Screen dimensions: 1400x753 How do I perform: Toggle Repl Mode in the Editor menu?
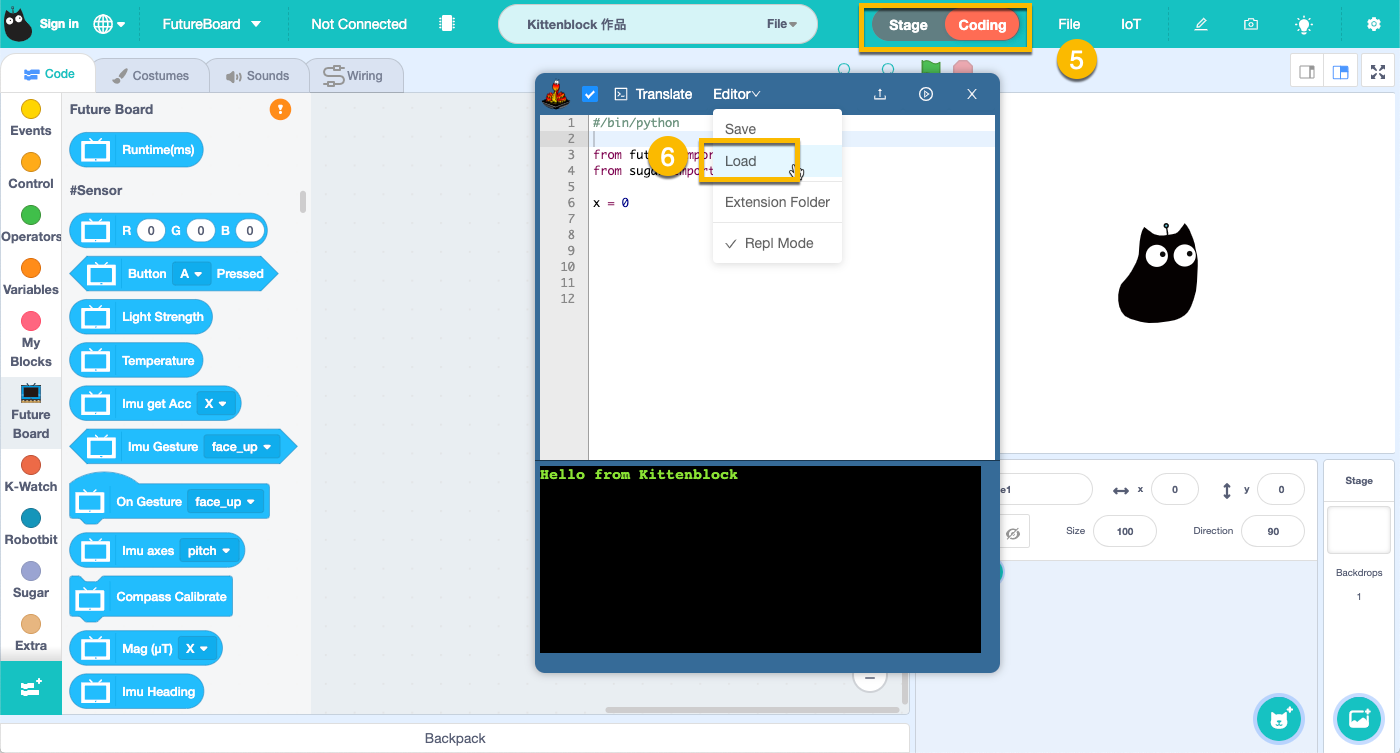click(x=778, y=243)
